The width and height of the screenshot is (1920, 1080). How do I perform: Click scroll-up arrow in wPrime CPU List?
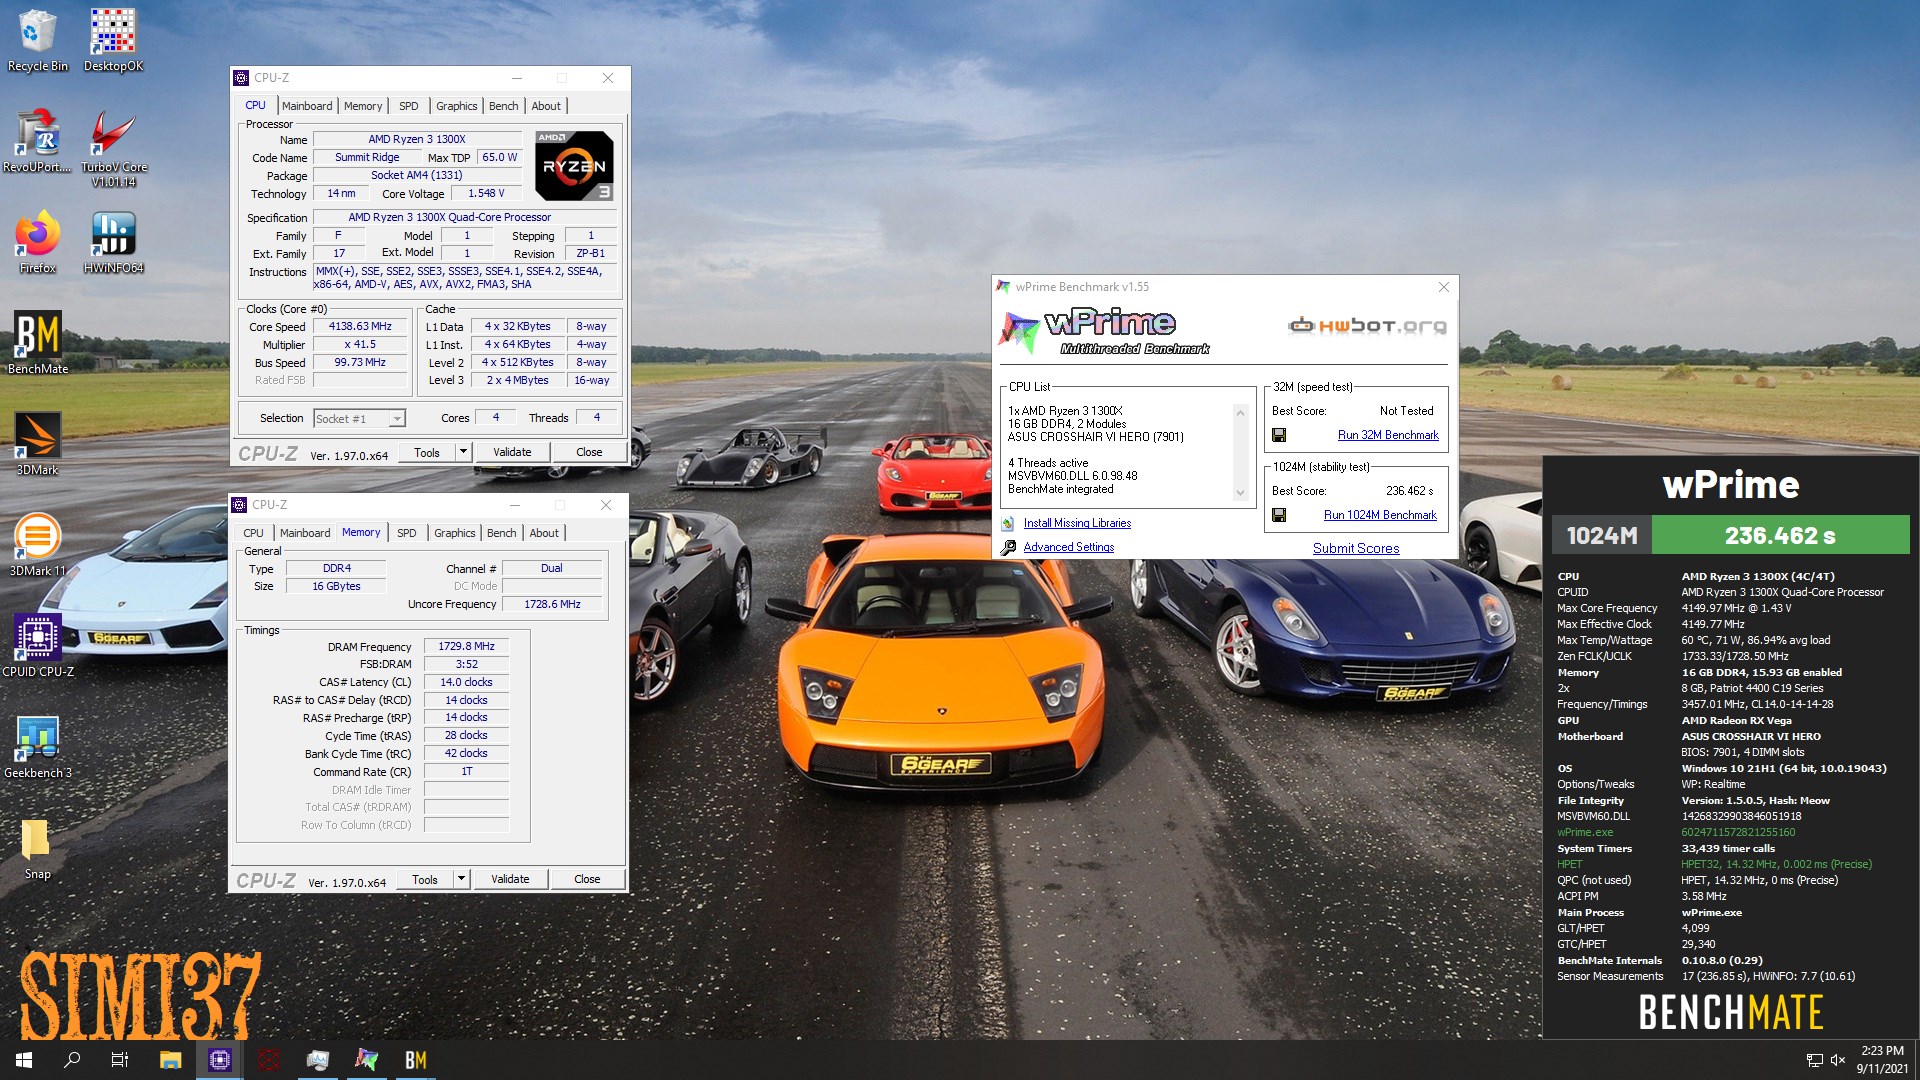(1240, 412)
